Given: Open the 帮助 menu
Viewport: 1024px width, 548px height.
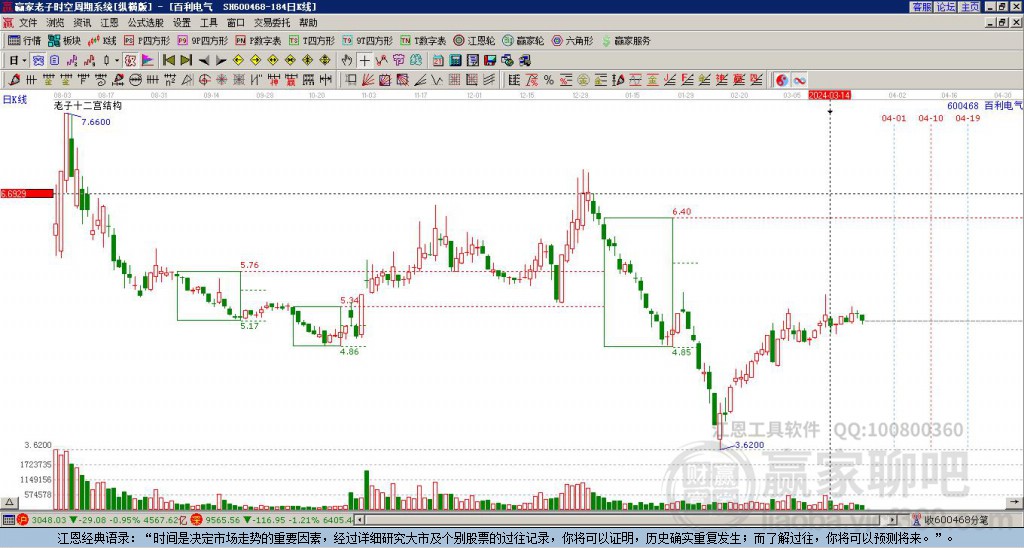Looking at the screenshot, I should click(x=308, y=23).
